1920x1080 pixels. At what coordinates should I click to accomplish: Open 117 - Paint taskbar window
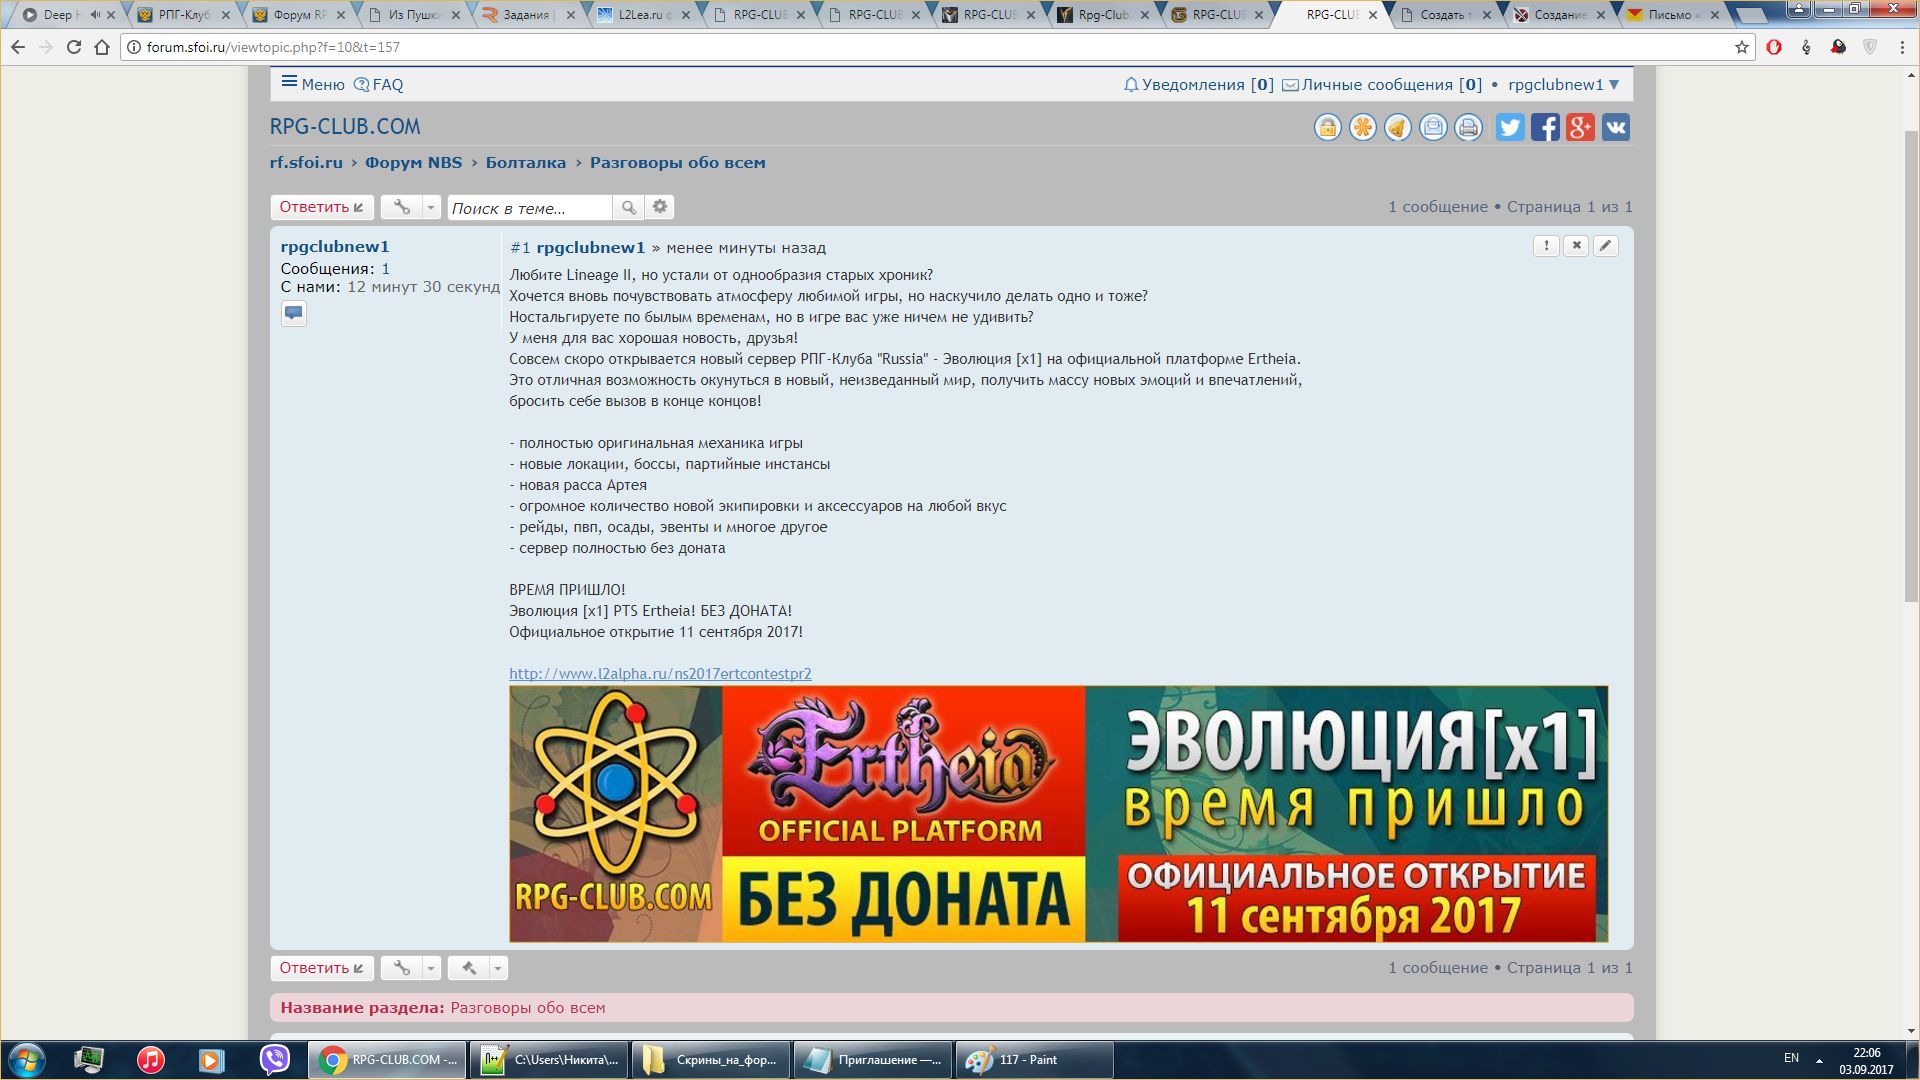click(1034, 1060)
